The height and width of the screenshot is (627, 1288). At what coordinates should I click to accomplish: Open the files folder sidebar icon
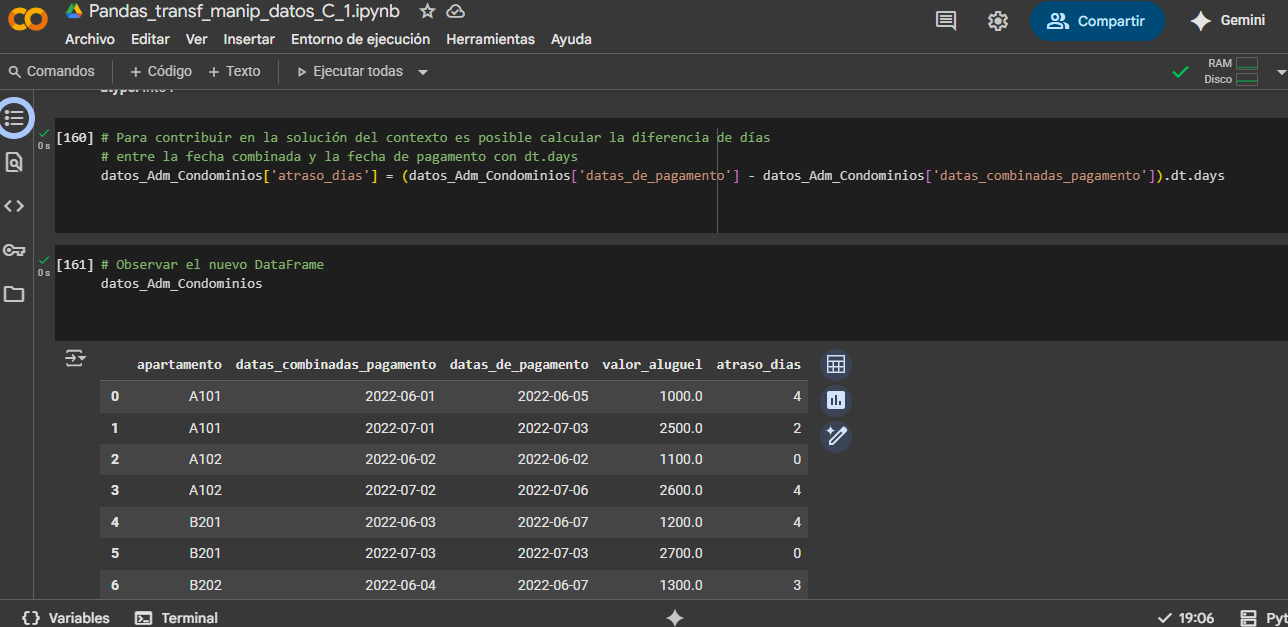(x=14, y=294)
